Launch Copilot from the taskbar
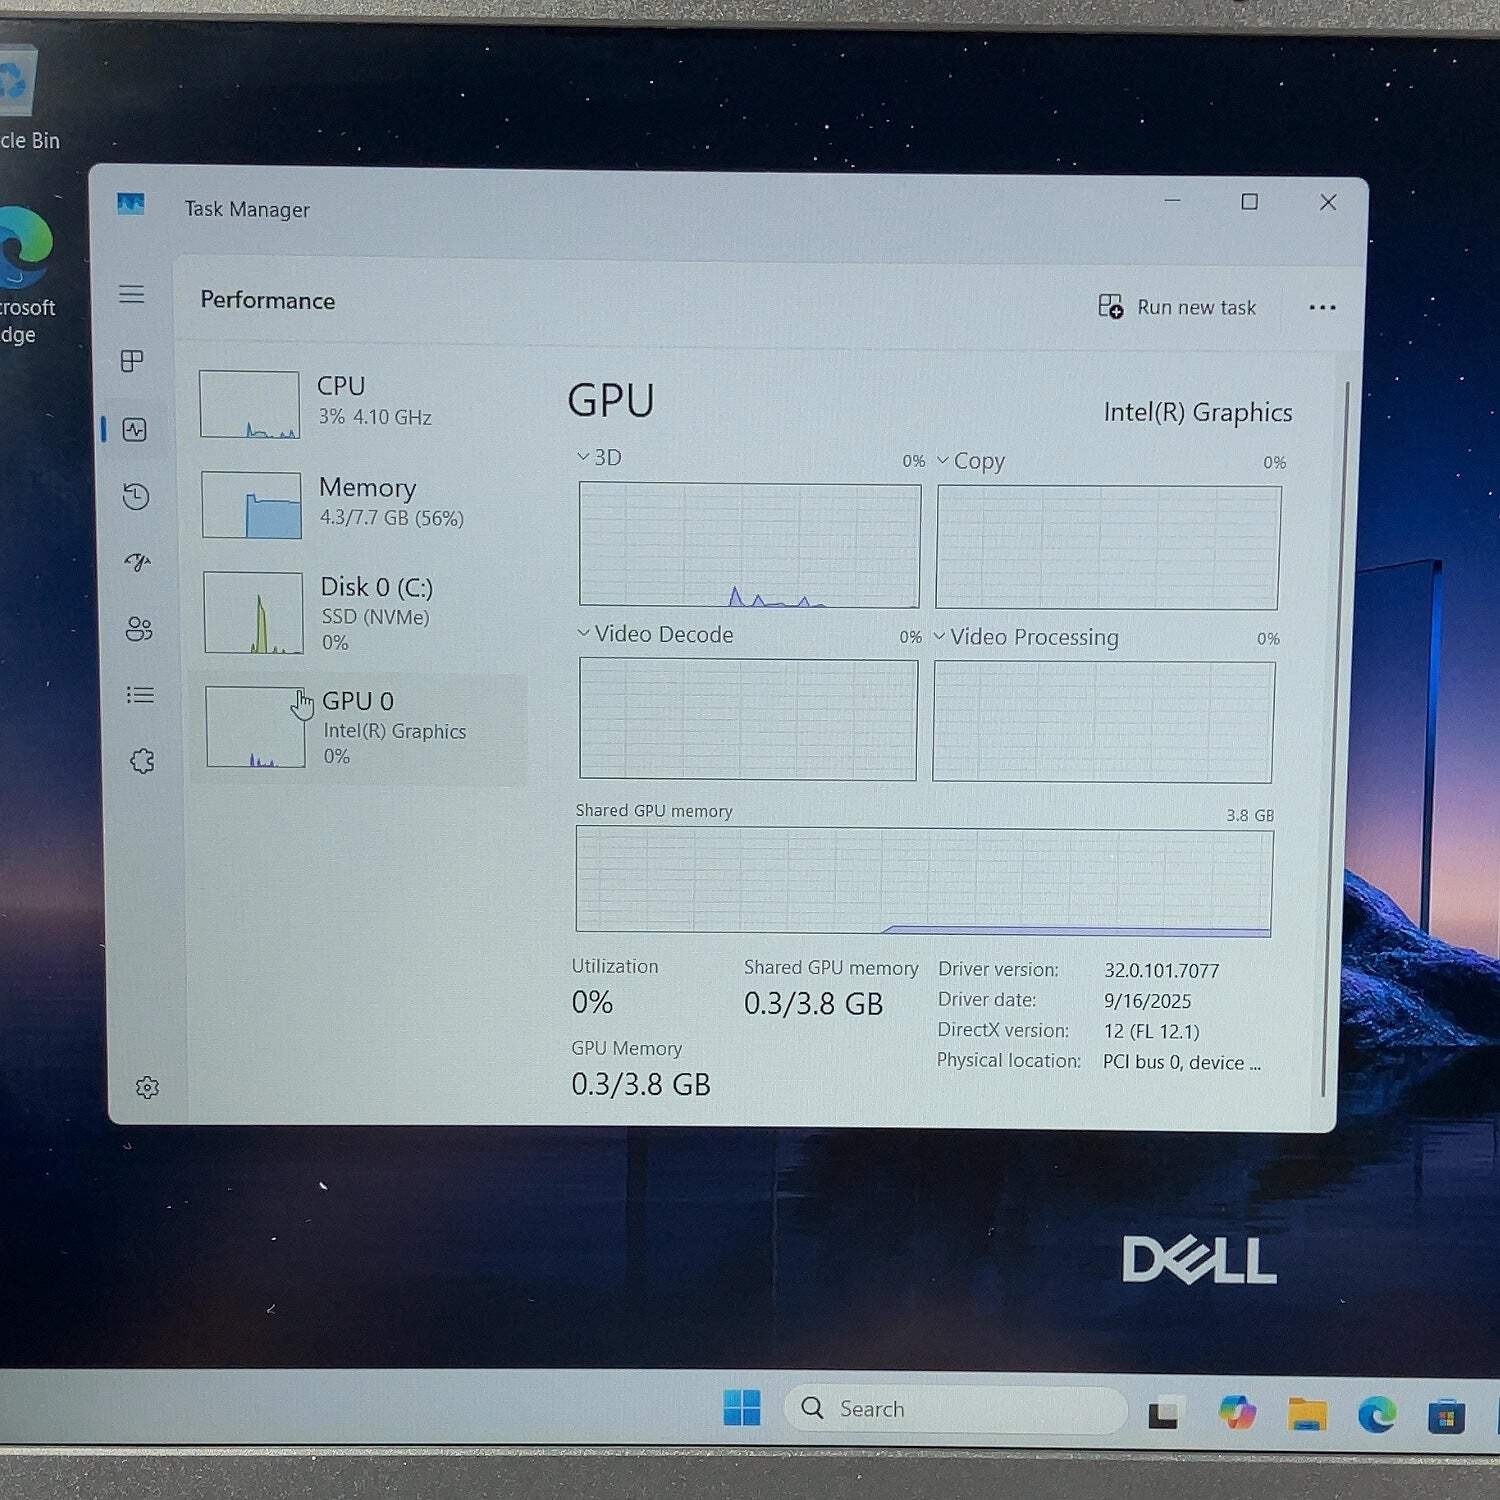The height and width of the screenshot is (1500, 1500). click(1237, 1412)
